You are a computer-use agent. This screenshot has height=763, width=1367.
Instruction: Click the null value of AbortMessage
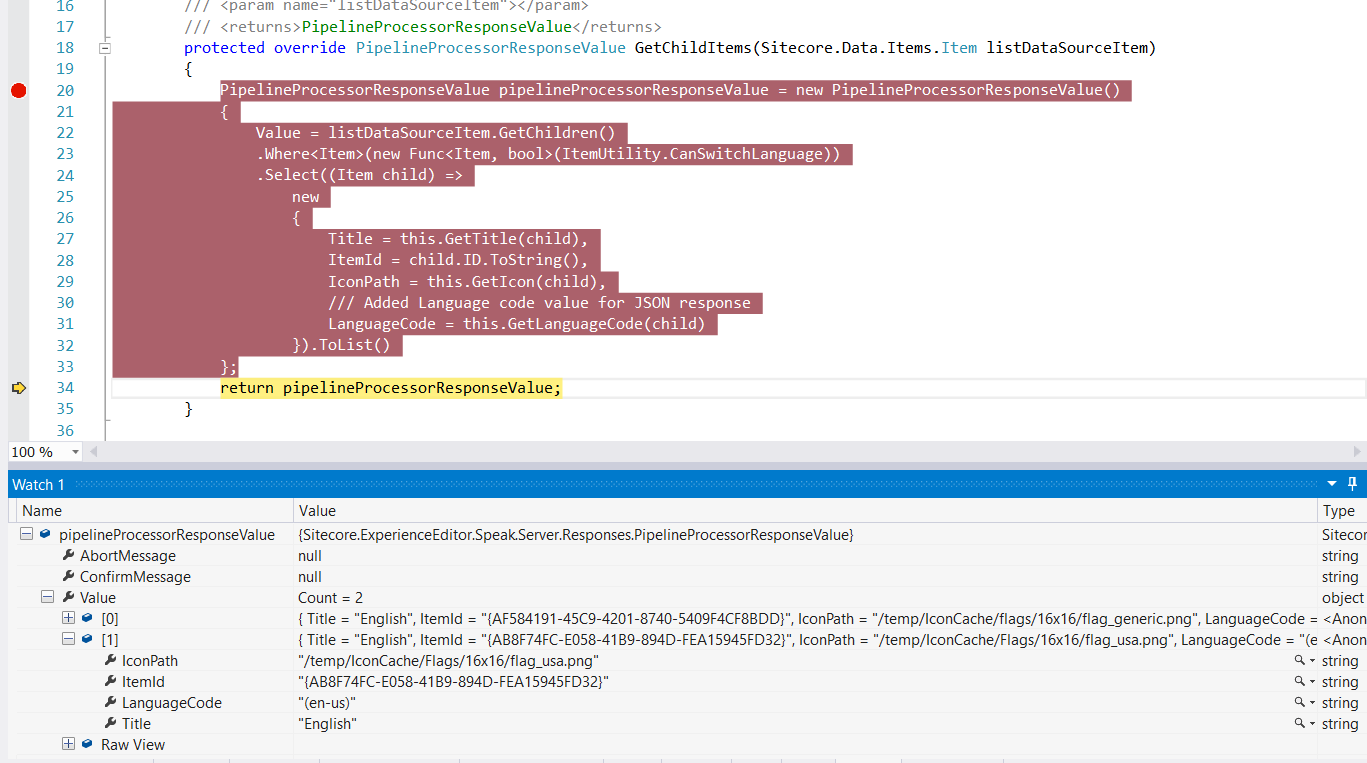(310, 556)
